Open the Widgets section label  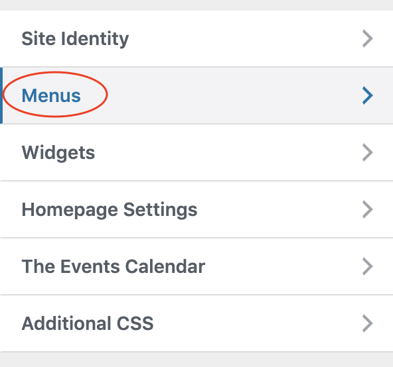click(x=58, y=153)
